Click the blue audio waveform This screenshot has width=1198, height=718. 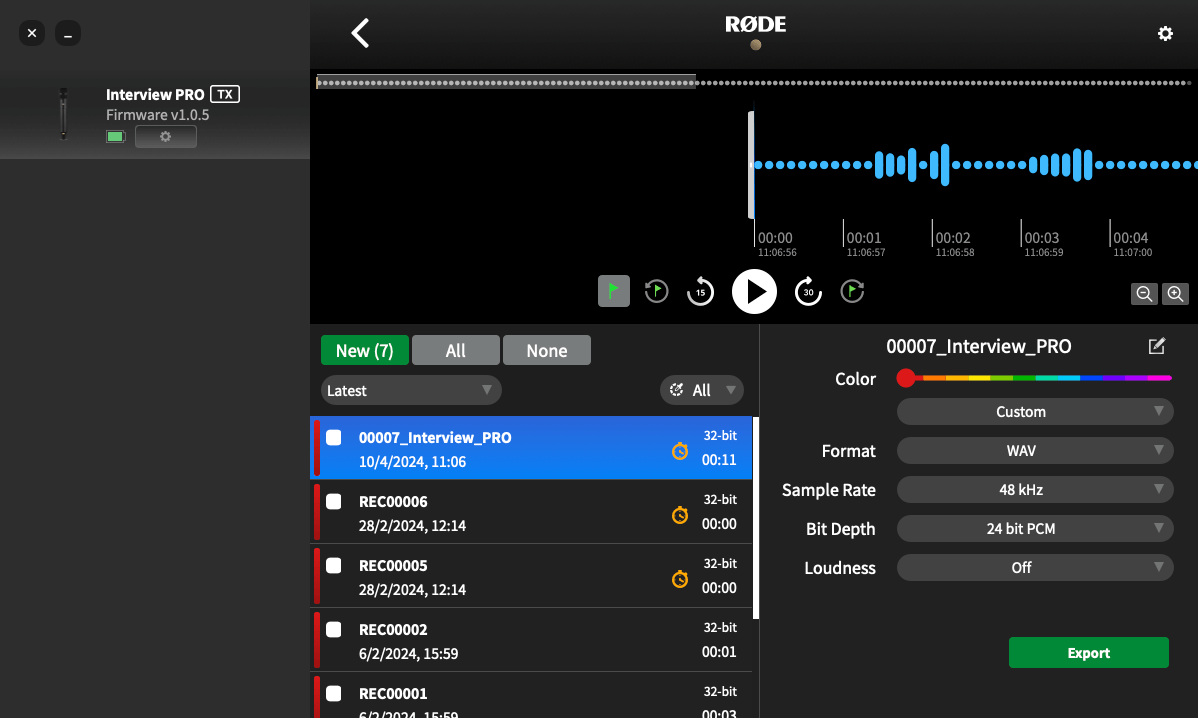point(976,165)
